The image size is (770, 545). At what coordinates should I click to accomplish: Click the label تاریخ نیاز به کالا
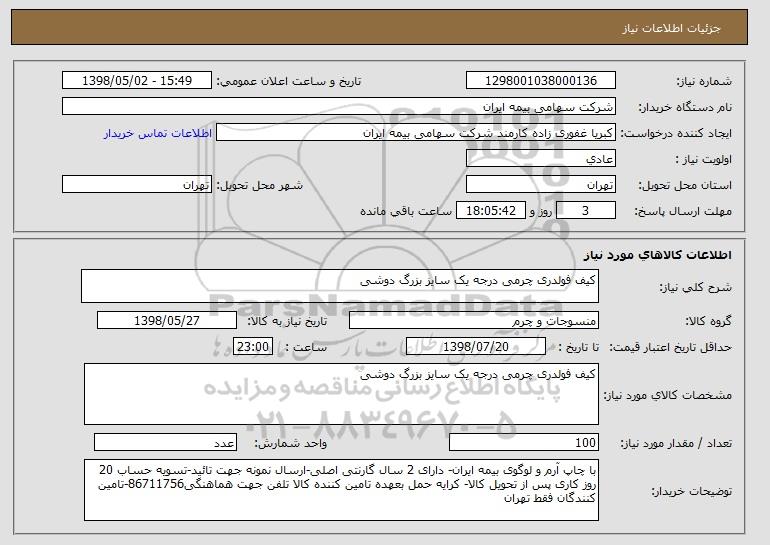(x=287, y=322)
